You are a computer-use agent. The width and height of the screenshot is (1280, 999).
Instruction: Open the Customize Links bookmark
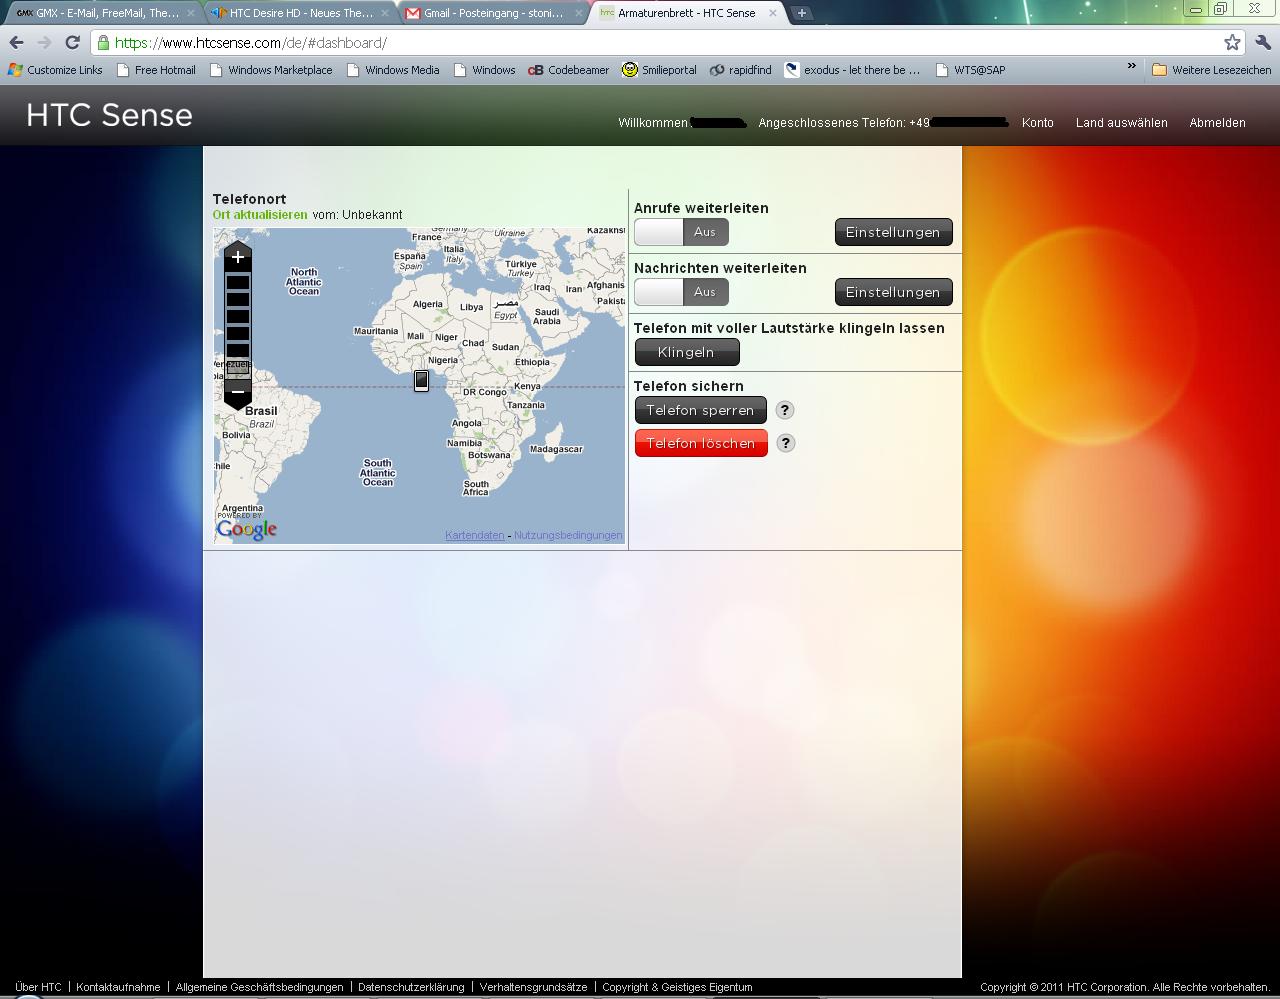click(x=55, y=70)
